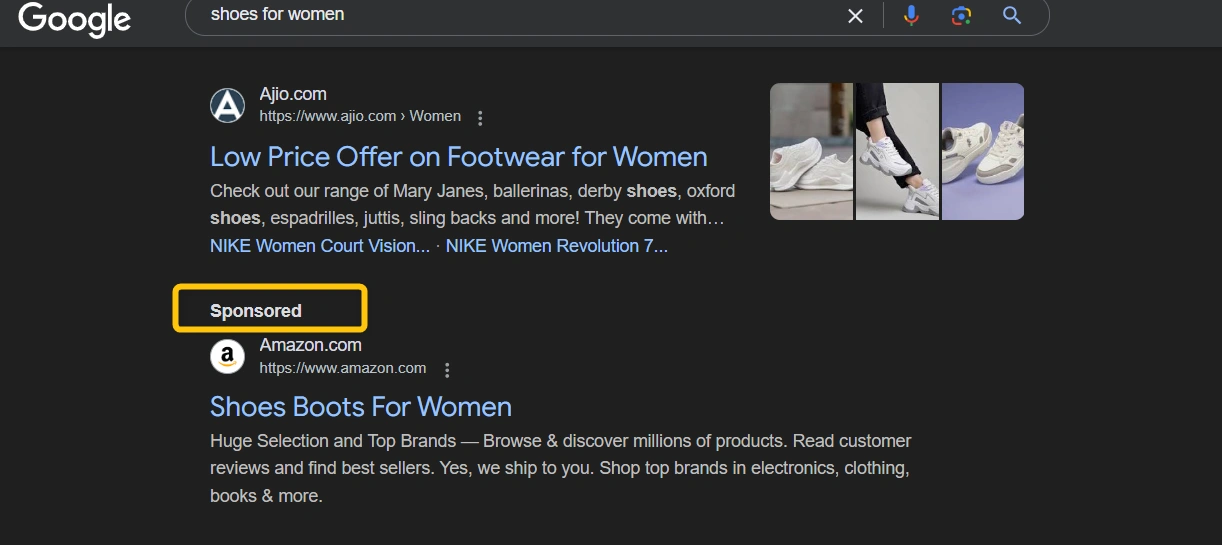Click the Amazon.com site name

310,345
